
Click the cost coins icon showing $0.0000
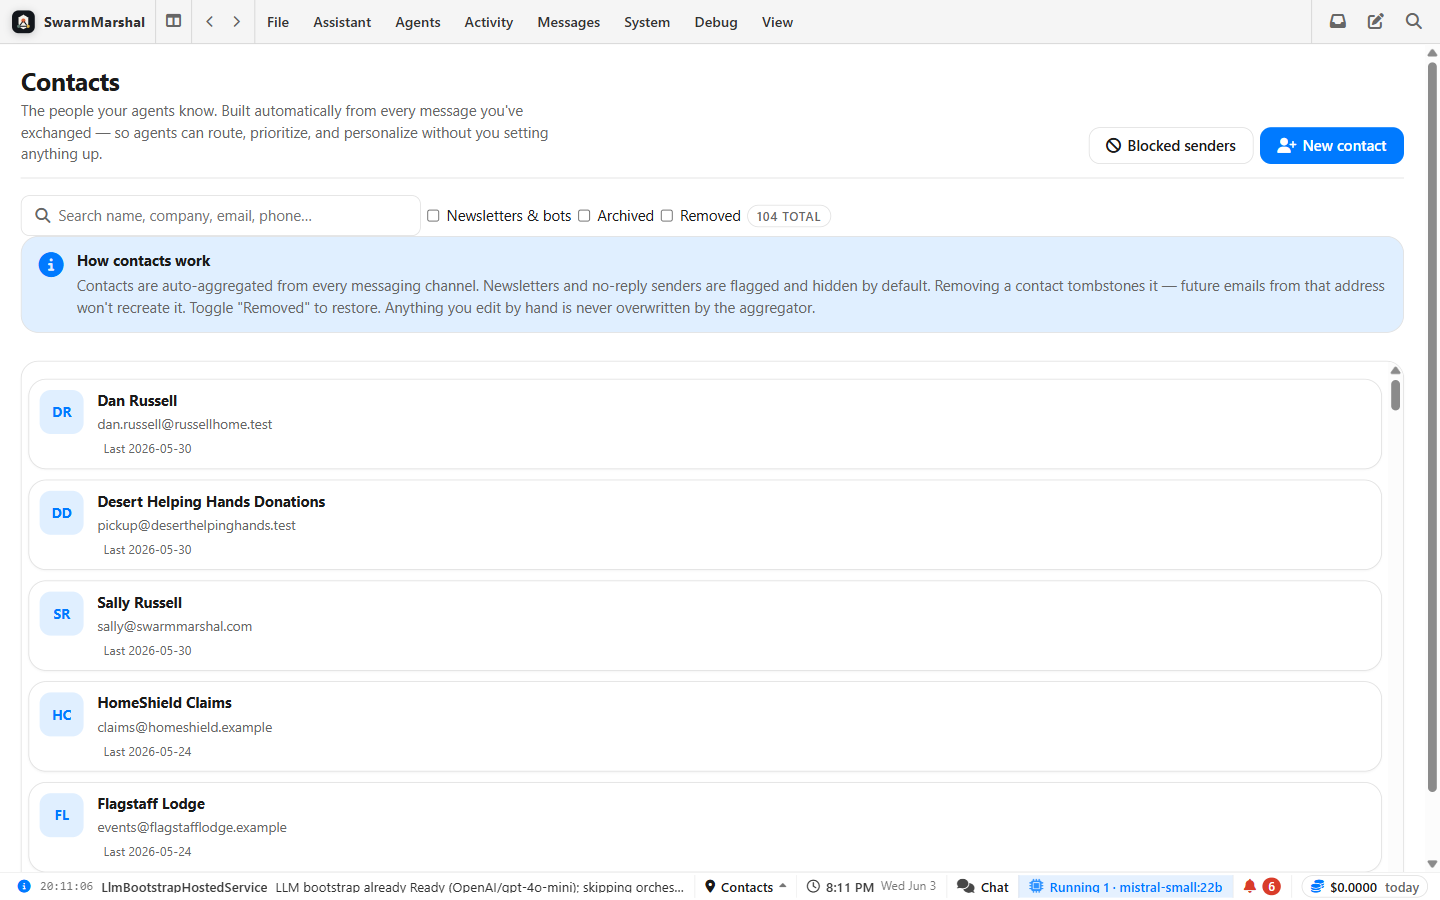[x=1318, y=887]
